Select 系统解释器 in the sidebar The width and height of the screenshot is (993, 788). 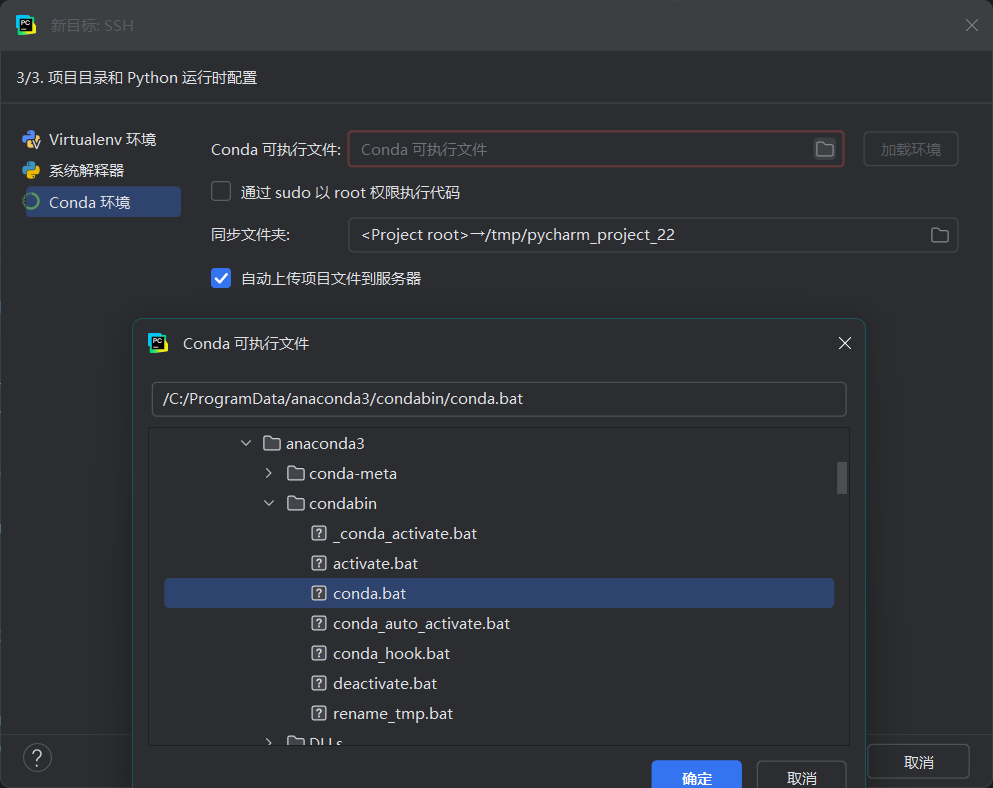[103, 170]
